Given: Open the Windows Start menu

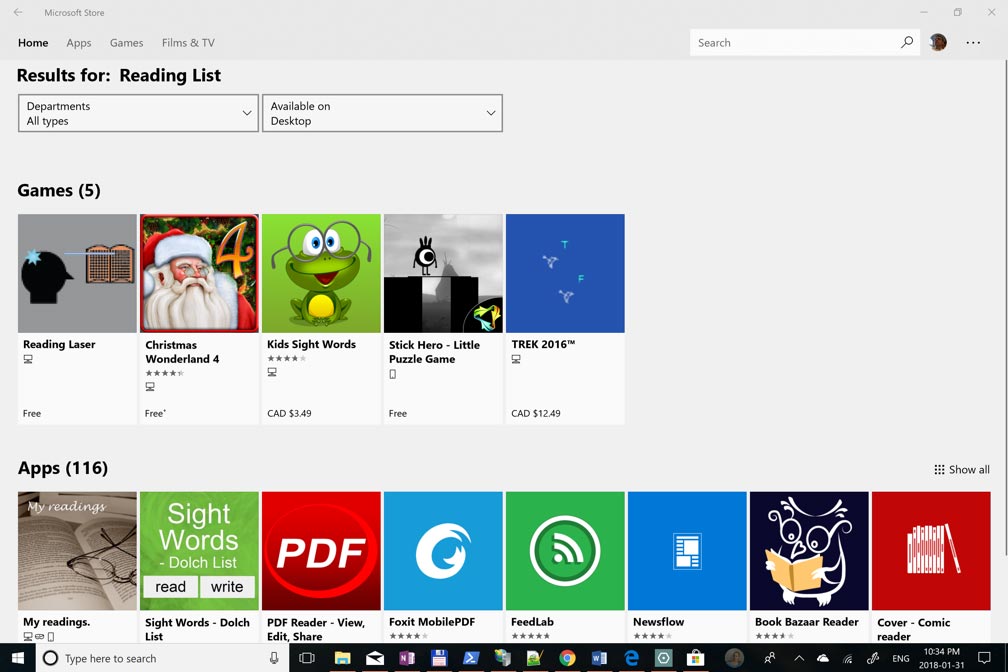Looking at the screenshot, I should coord(18,658).
